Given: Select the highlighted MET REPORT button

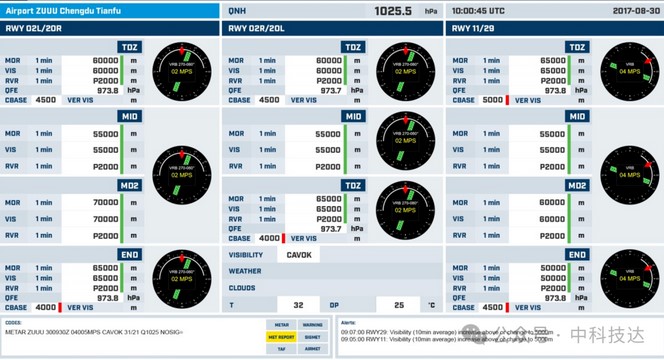Looking at the screenshot, I should (281, 337).
